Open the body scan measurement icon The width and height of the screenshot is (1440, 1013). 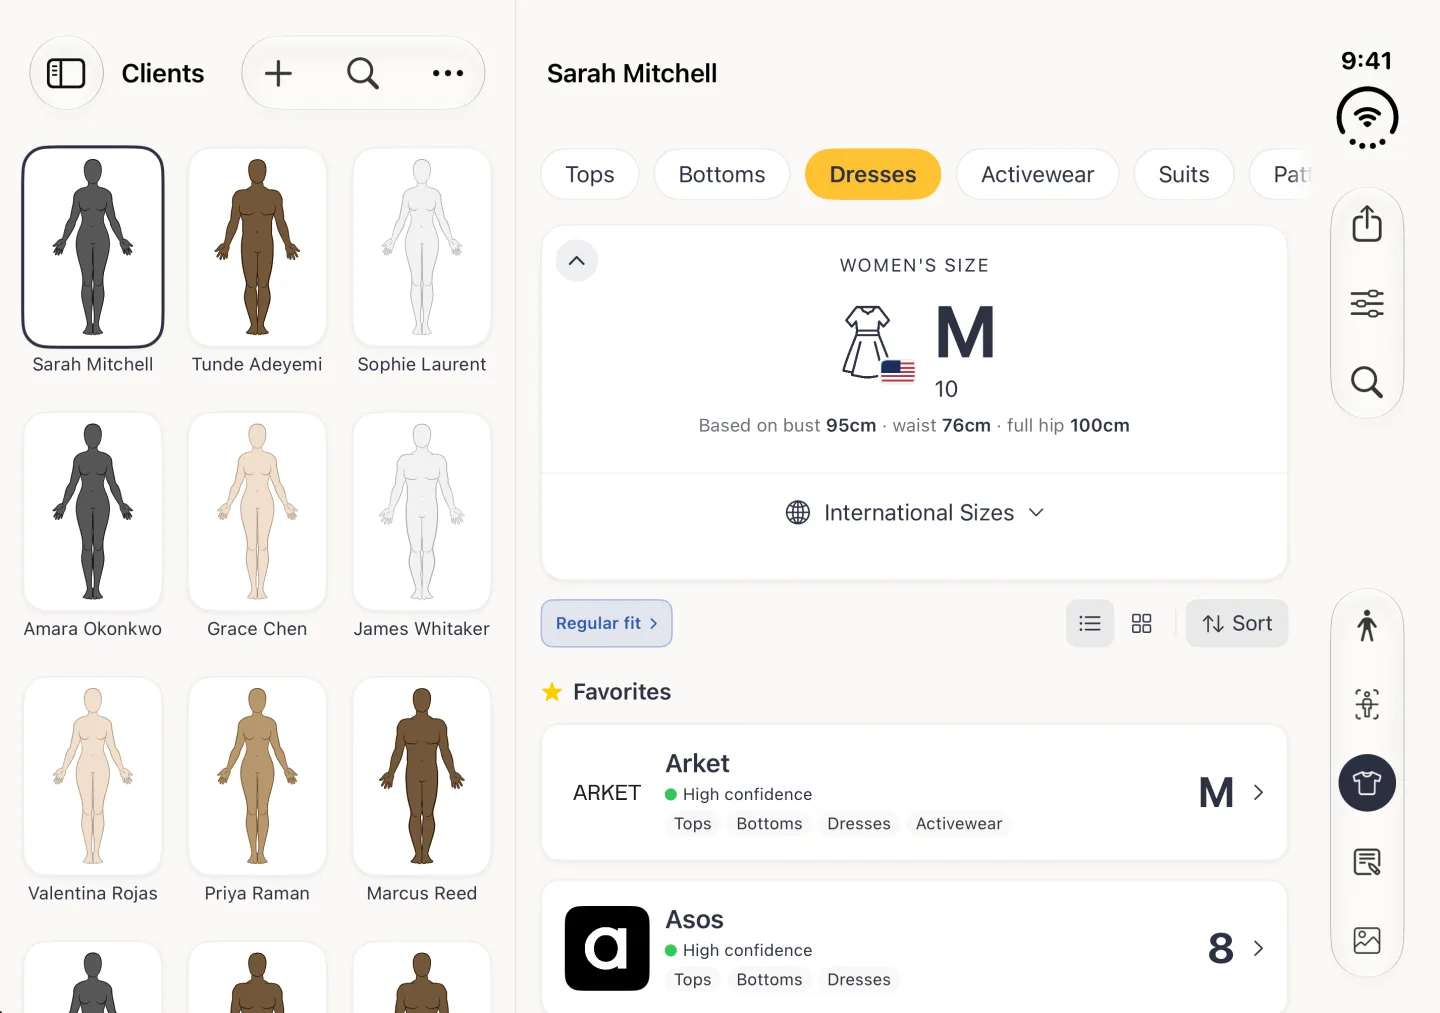[1367, 704]
